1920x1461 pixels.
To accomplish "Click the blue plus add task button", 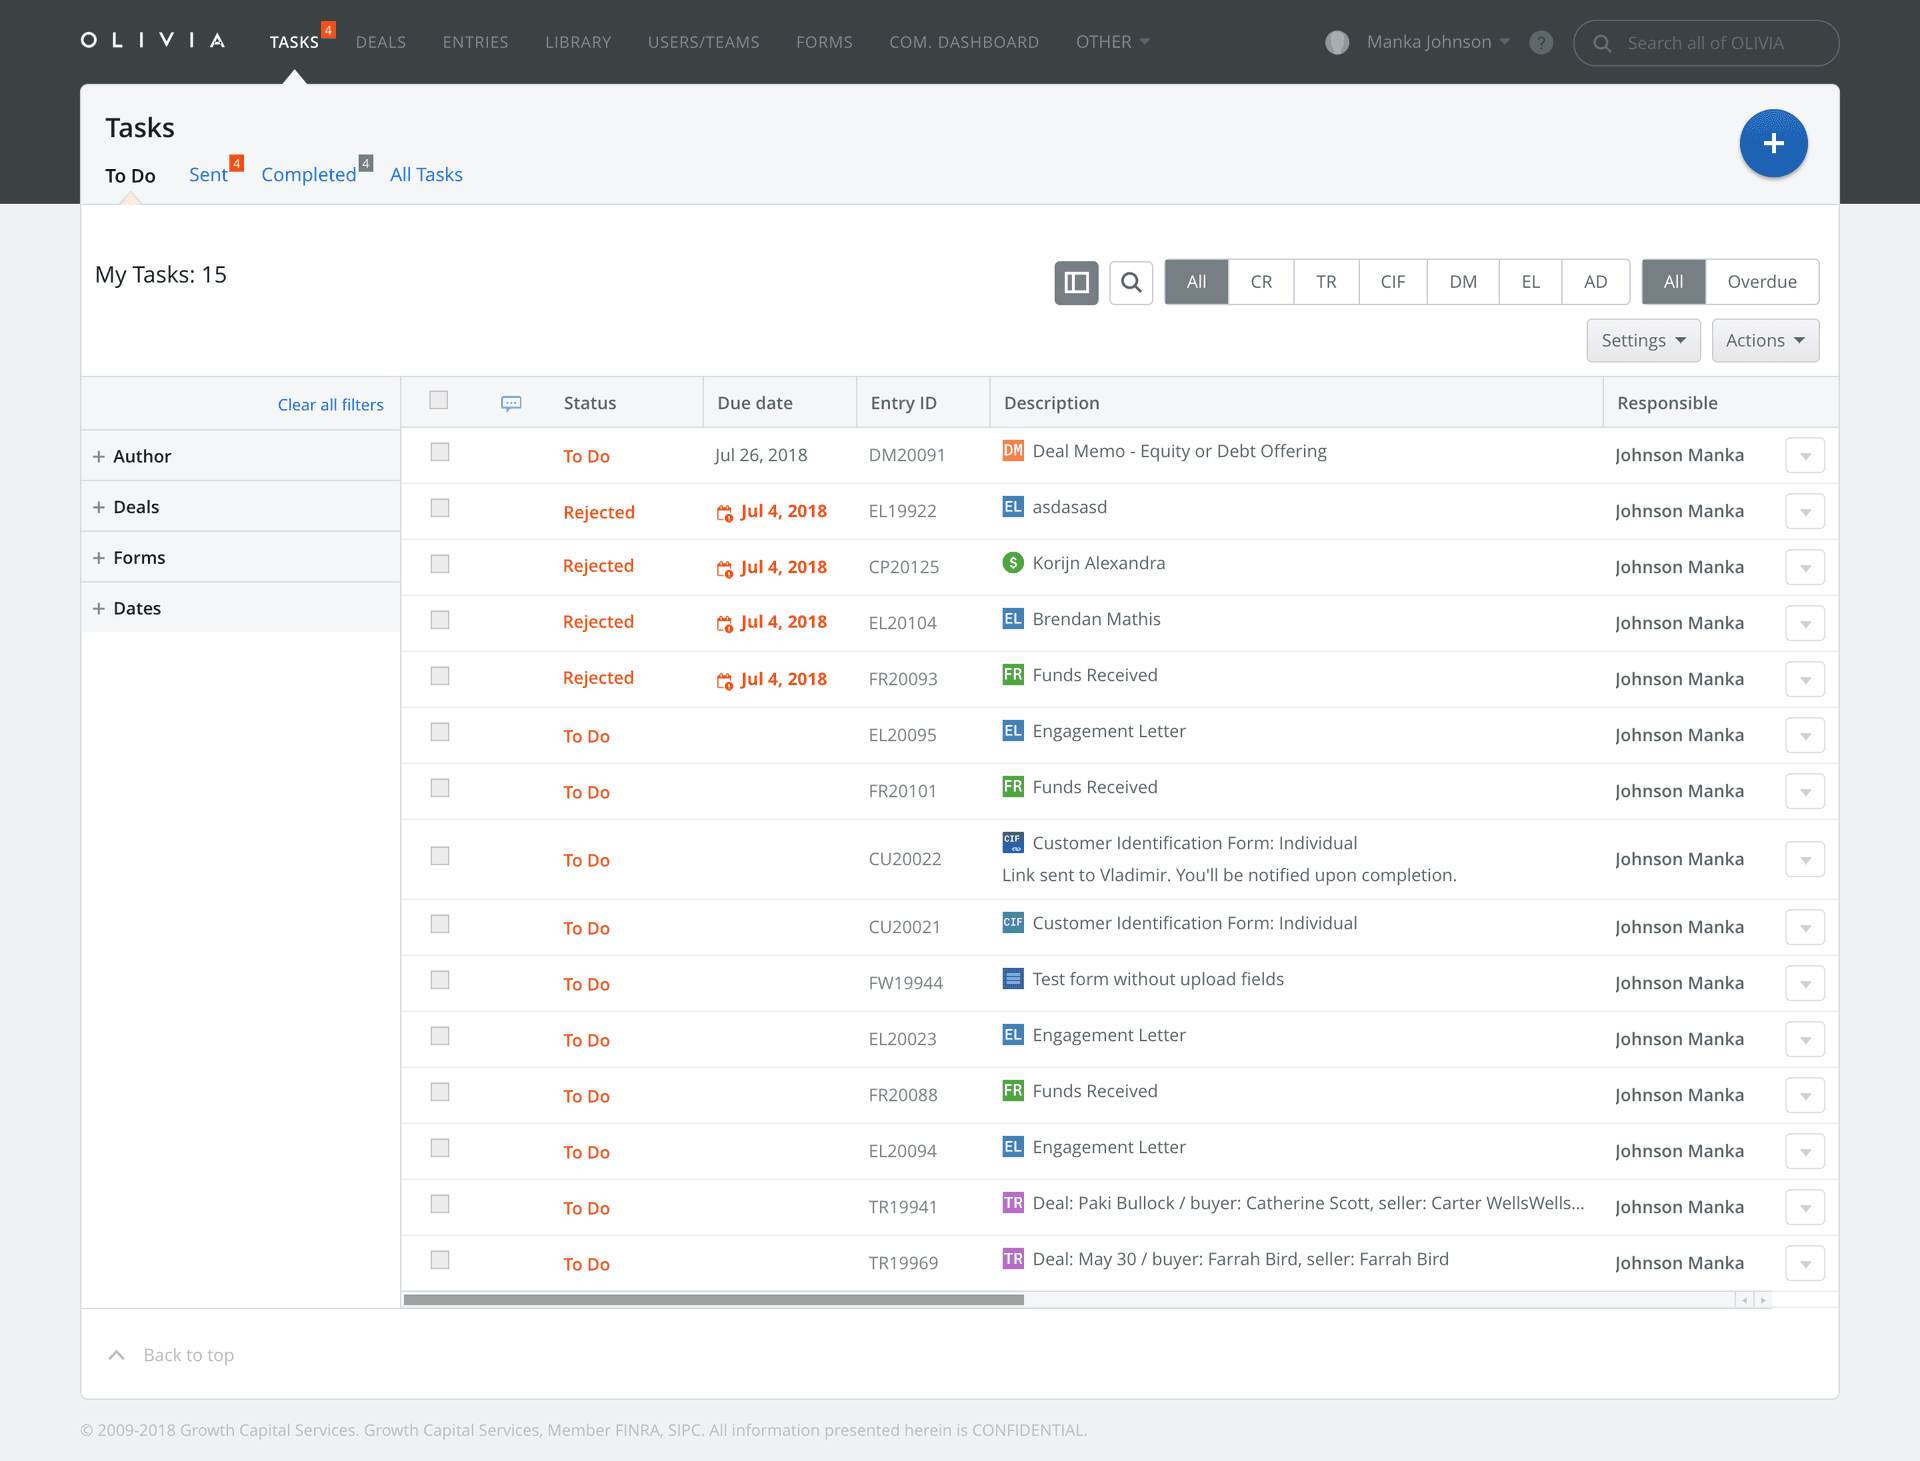I will click(1773, 144).
